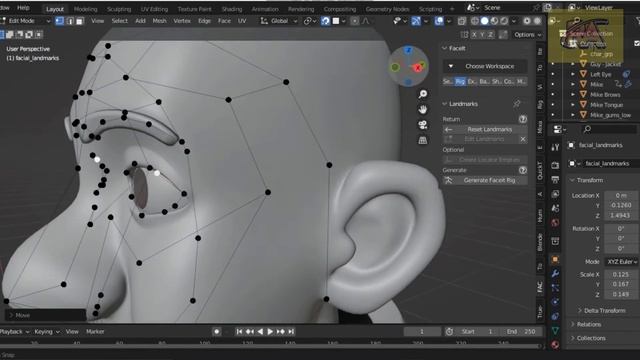This screenshot has height=360, width=640.
Task: Select edge select mode icon
Action: [70, 21]
